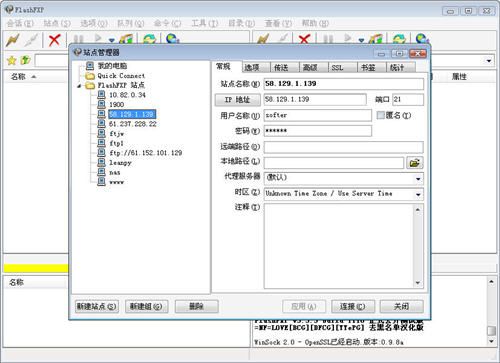The height and width of the screenshot is (363, 500).
Task: Click the 用户名称 username input field
Action: pos(317,115)
